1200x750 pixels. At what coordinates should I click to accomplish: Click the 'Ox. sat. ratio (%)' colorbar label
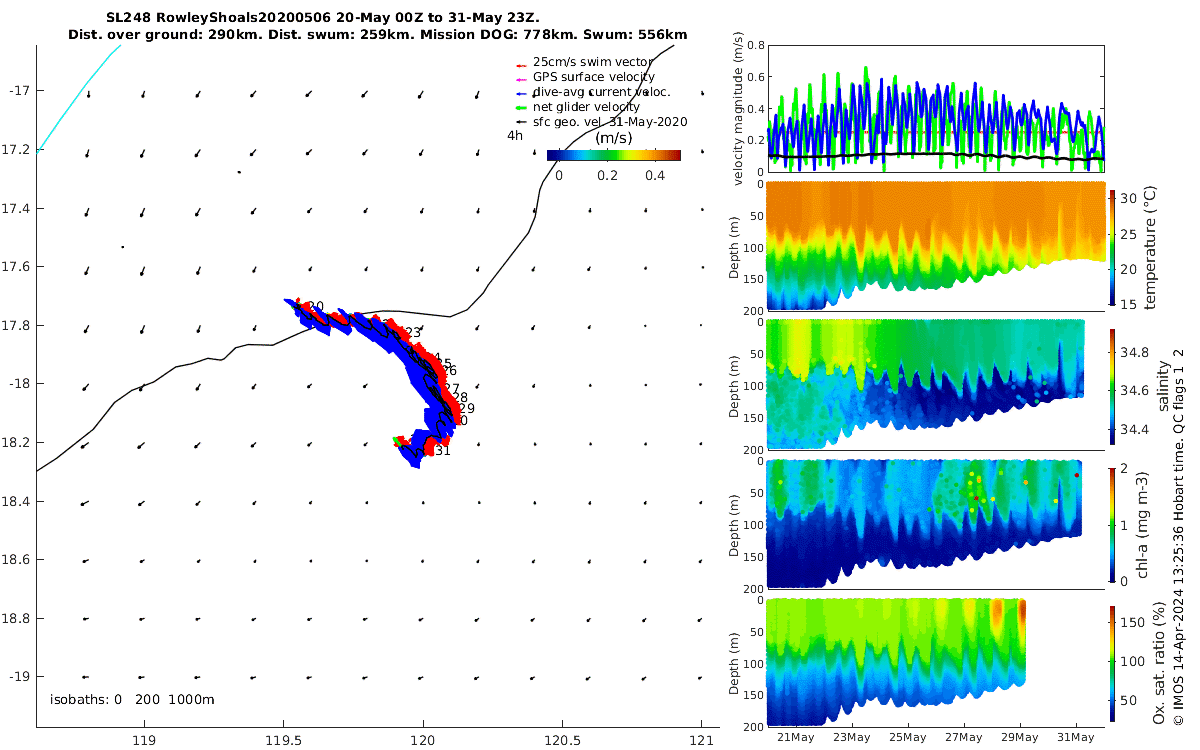pyautogui.click(x=1158, y=663)
